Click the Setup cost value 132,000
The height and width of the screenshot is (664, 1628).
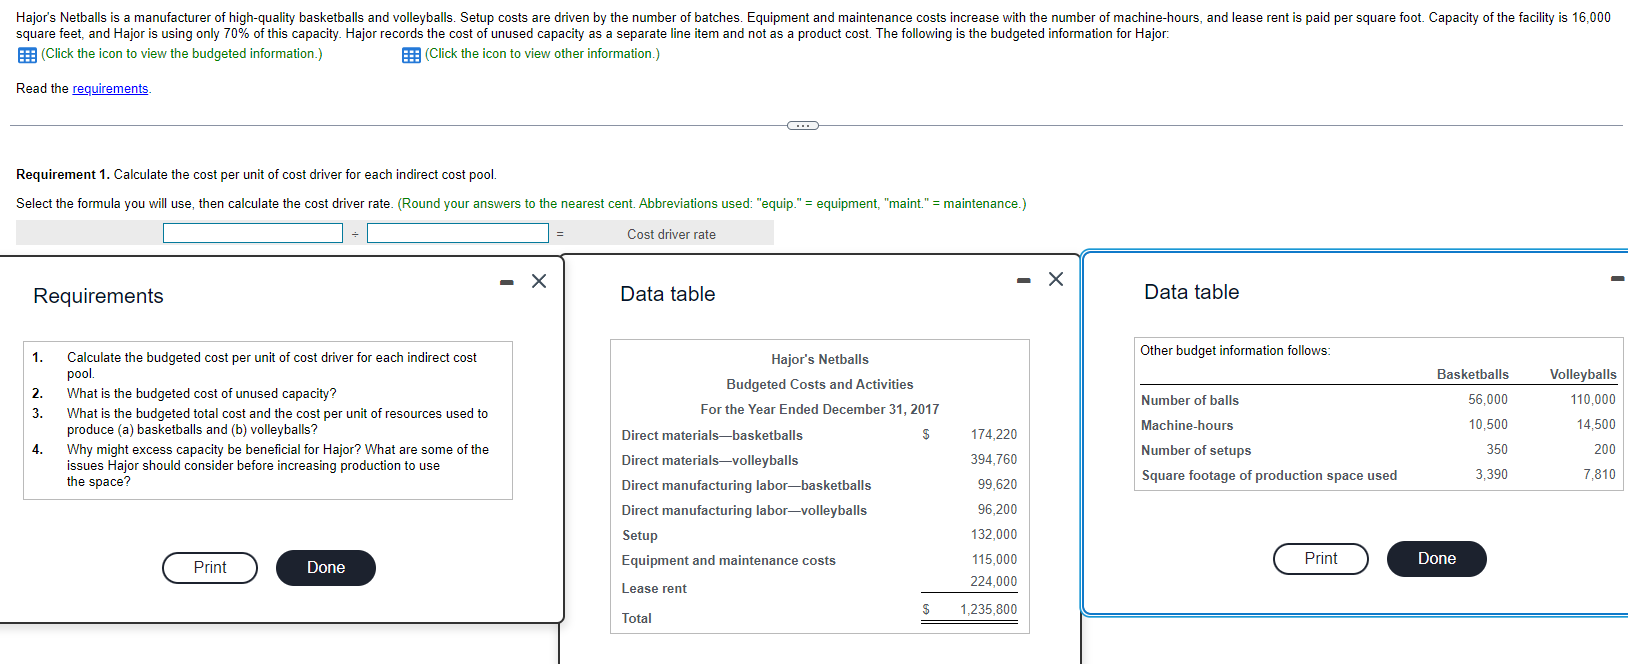994,535
